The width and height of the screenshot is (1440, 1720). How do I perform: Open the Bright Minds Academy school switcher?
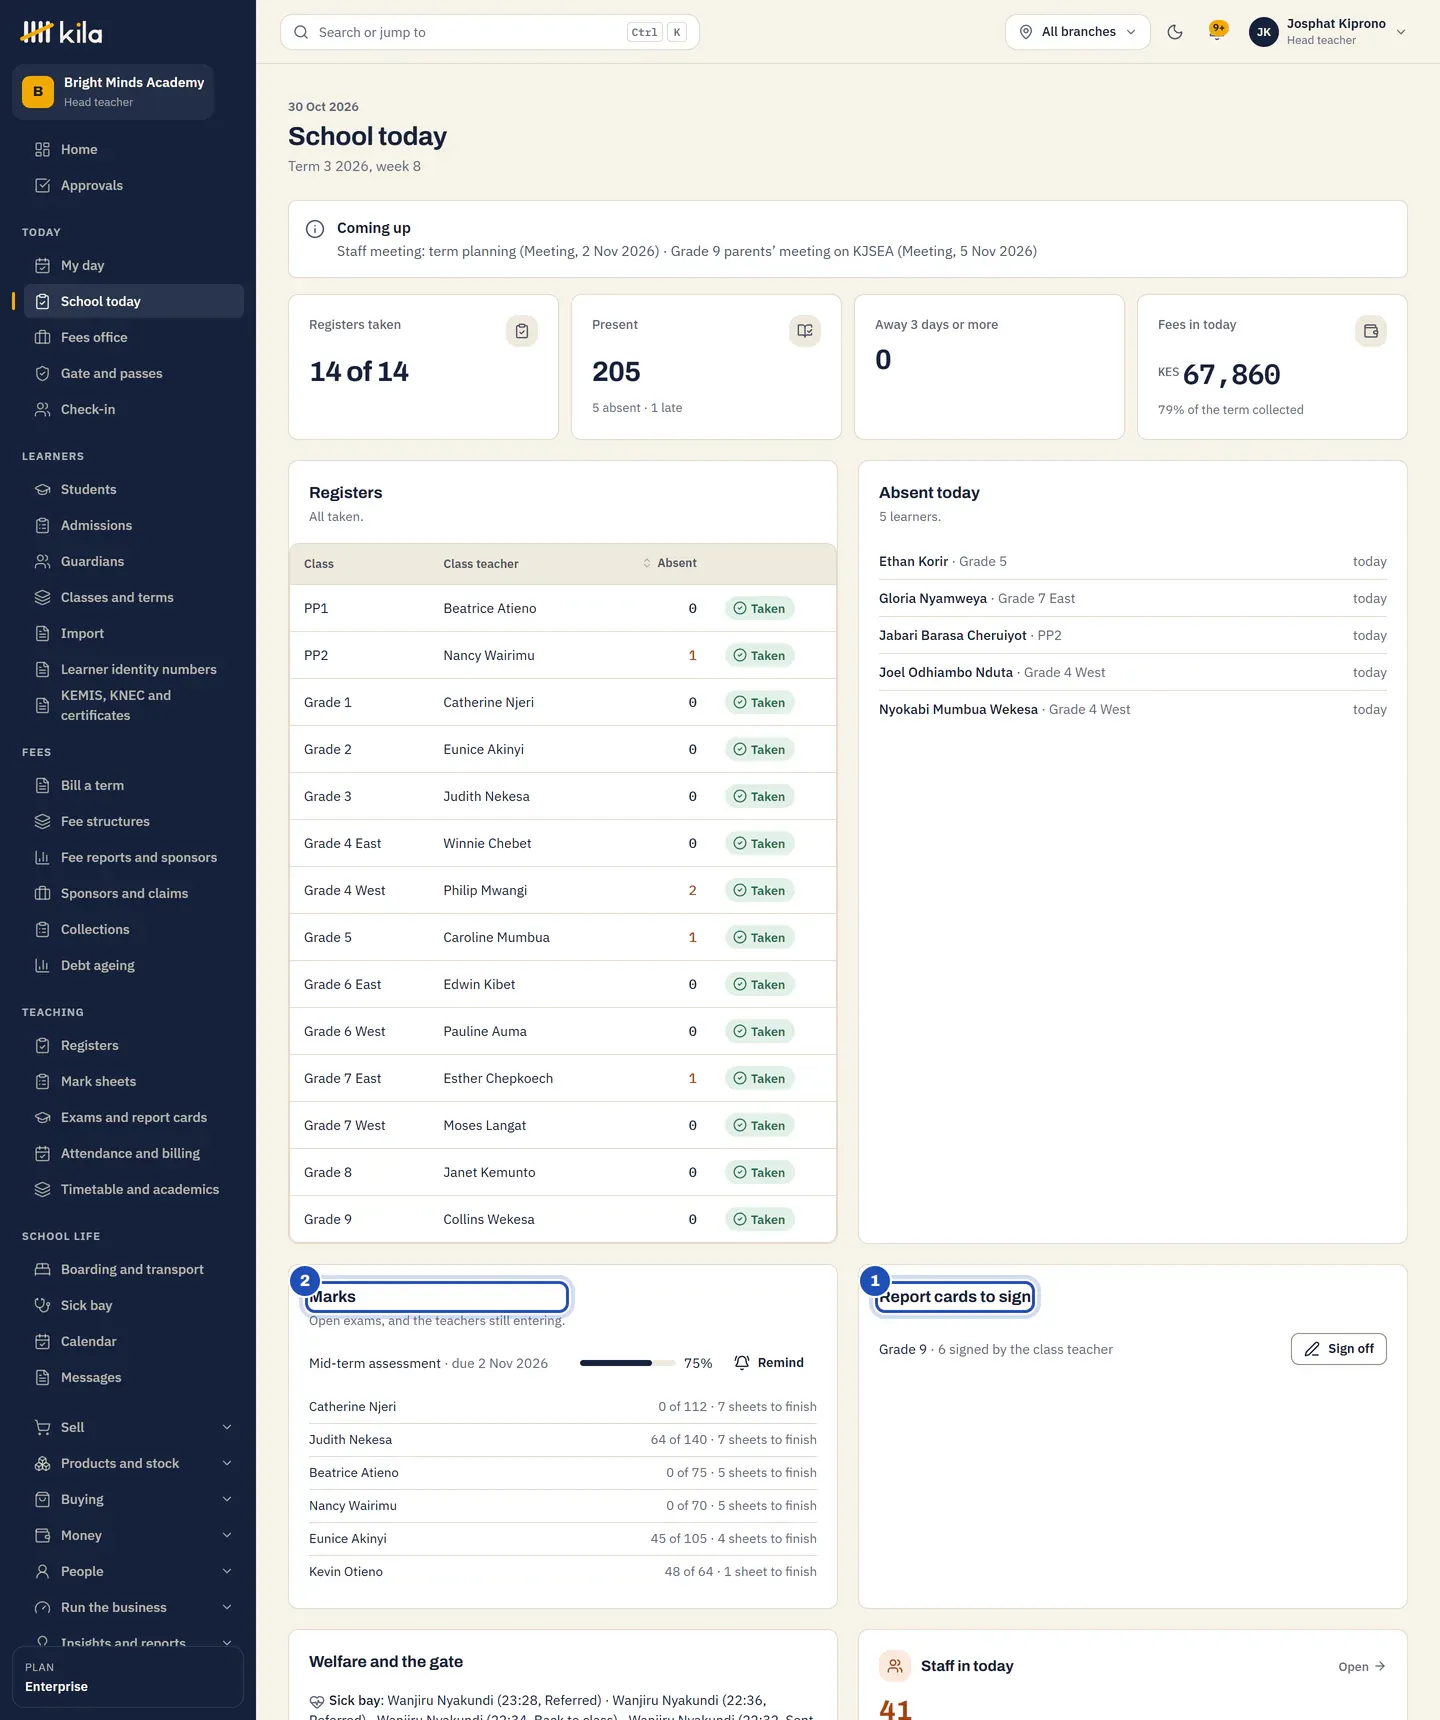pos(113,91)
